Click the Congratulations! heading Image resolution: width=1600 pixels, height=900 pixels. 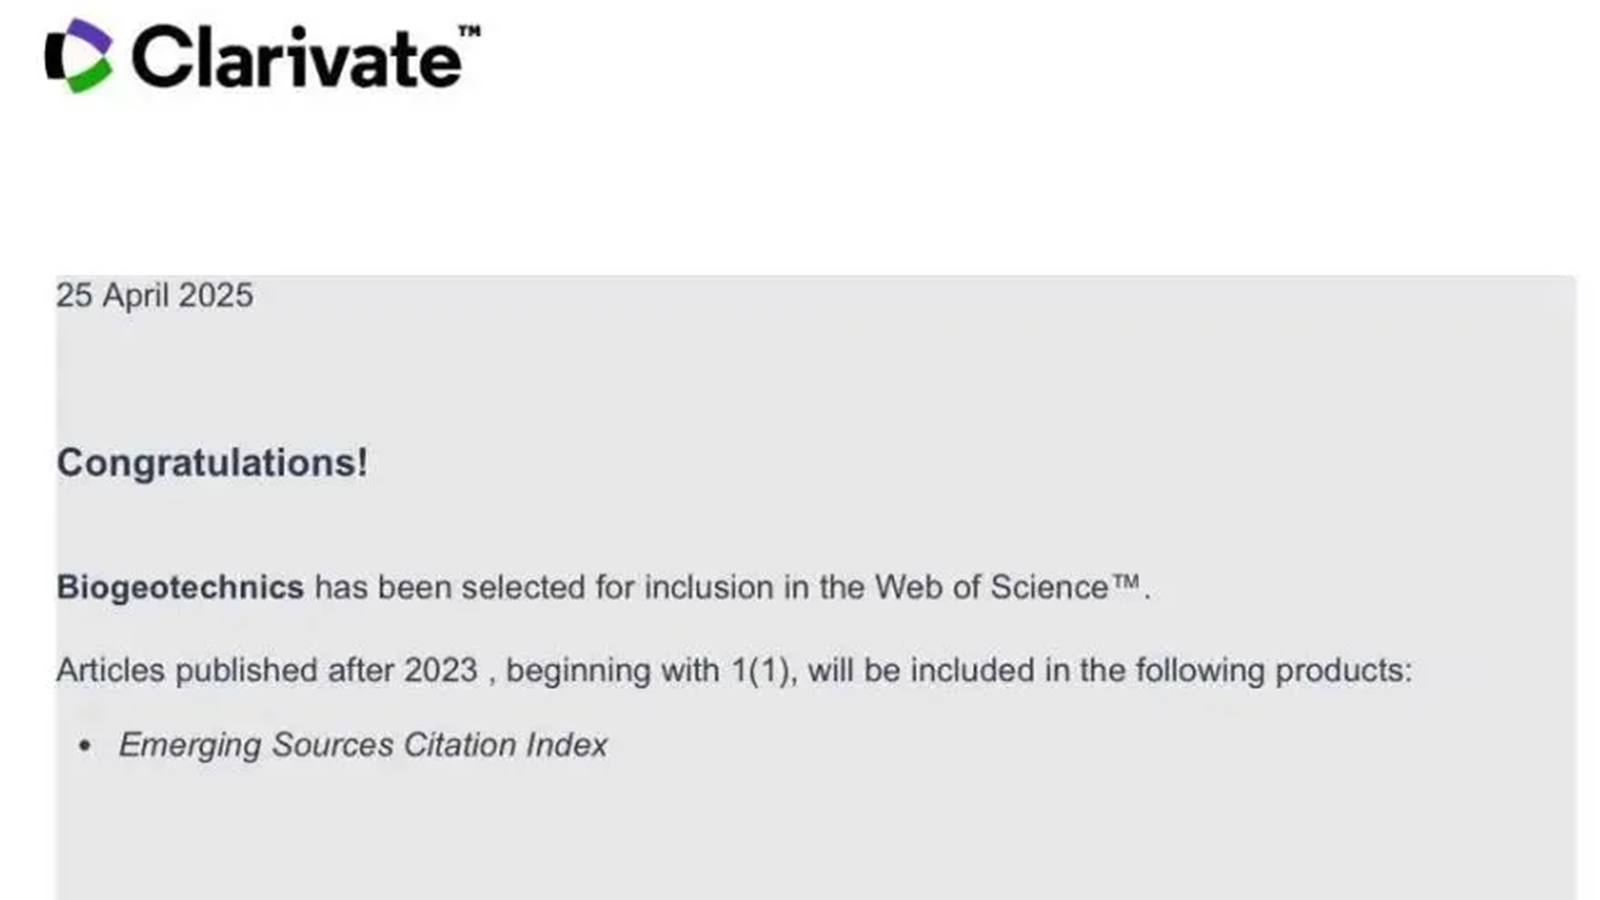click(x=212, y=463)
